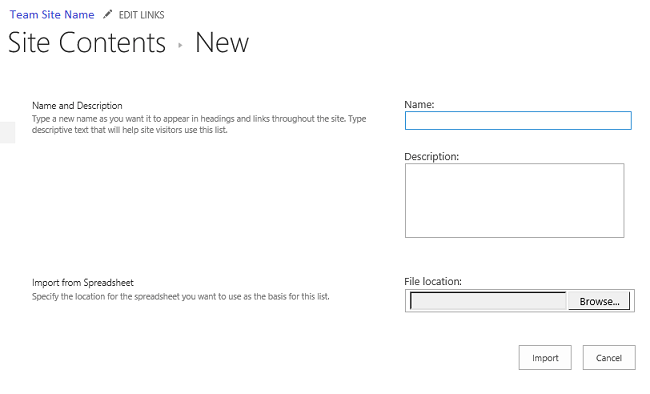Click the 'Specify the location' help text

click(181, 297)
